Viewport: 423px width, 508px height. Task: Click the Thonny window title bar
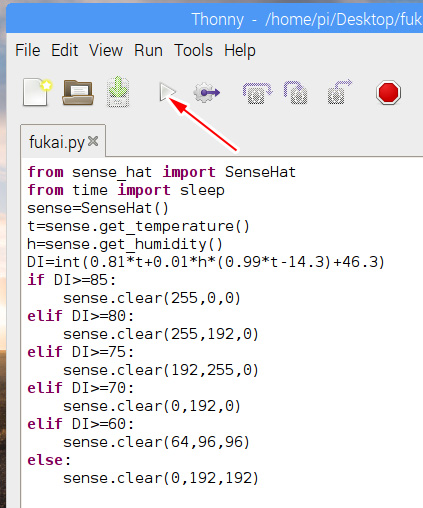215,19
